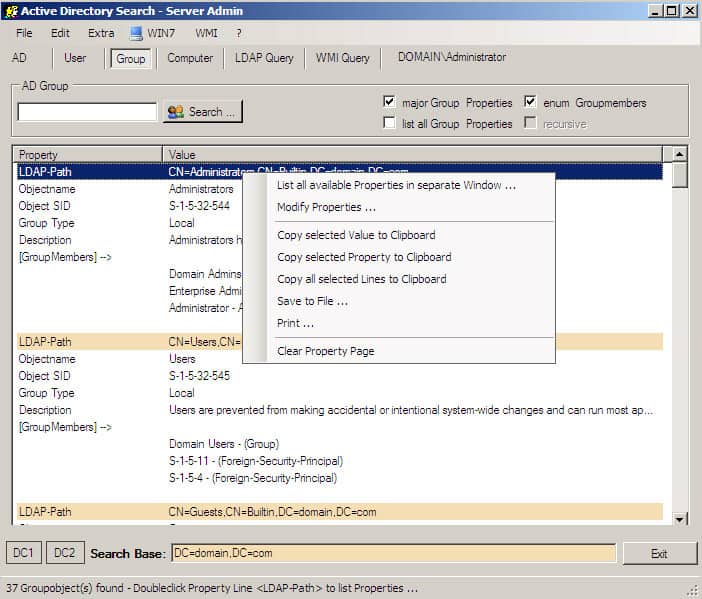Click the Search Base input field
The image size is (702, 599).
point(393,553)
